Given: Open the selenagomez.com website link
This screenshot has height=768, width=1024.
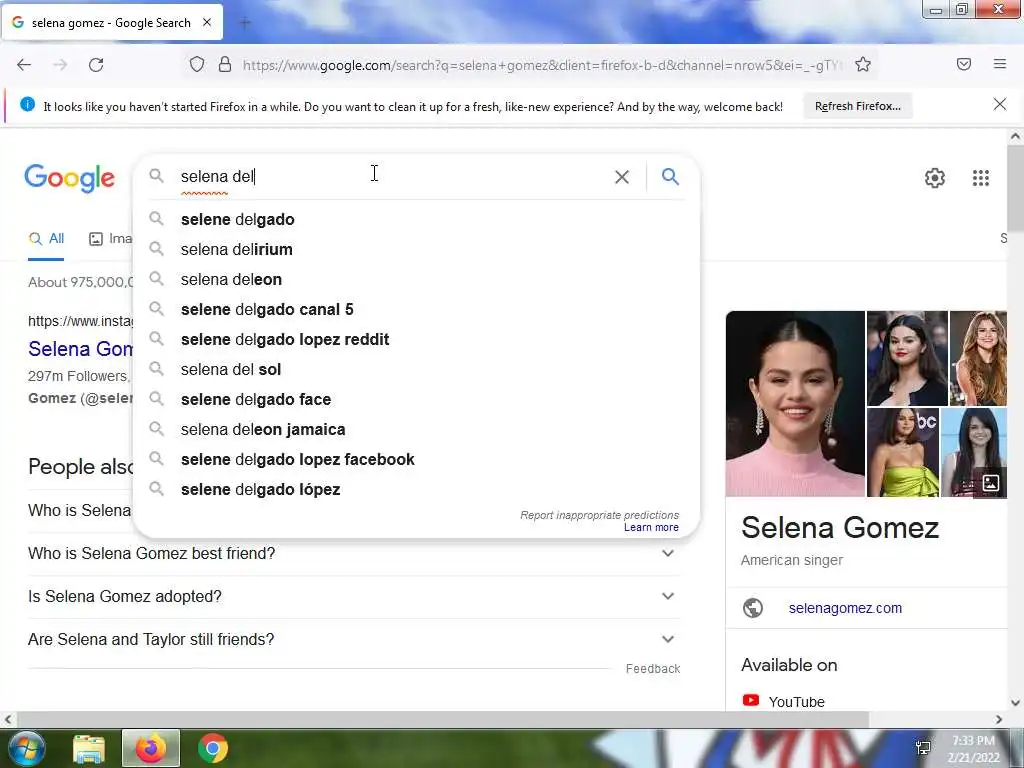Looking at the screenshot, I should coord(845,608).
